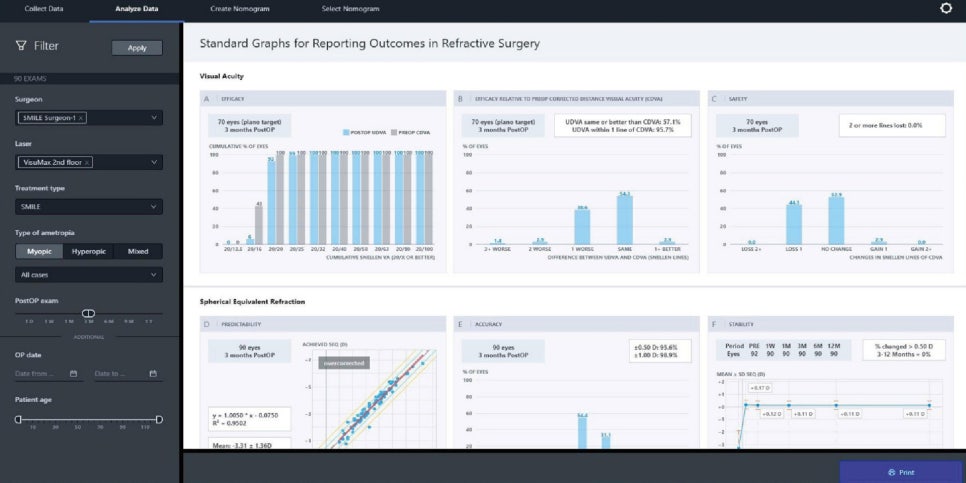Viewport: 966px width, 483px height.
Task: Click Spherical Equivalent Refraction heading
Action: tap(253, 302)
